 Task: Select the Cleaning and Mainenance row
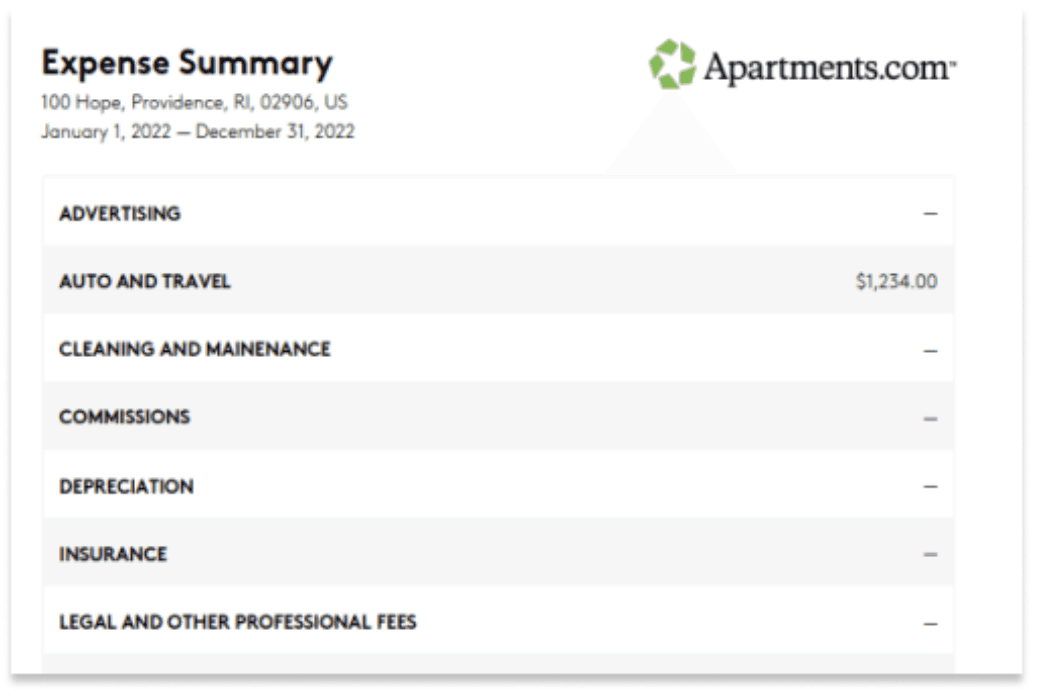(498, 348)
